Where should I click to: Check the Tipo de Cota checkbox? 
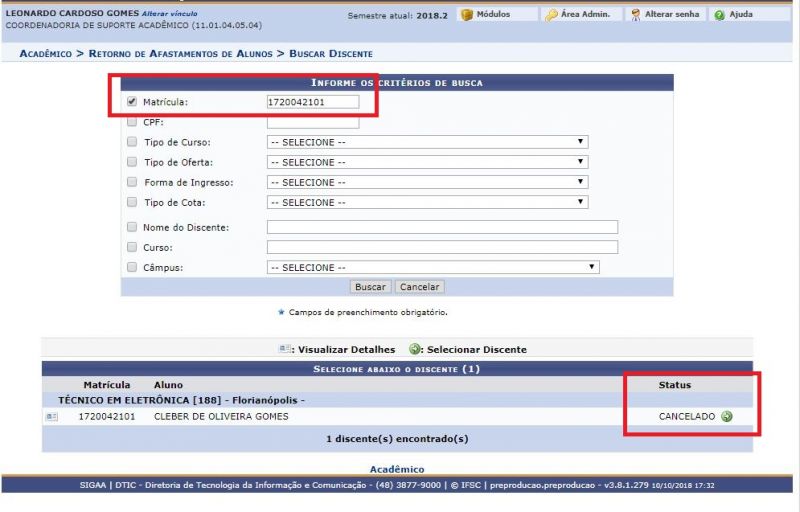(132, 202)
